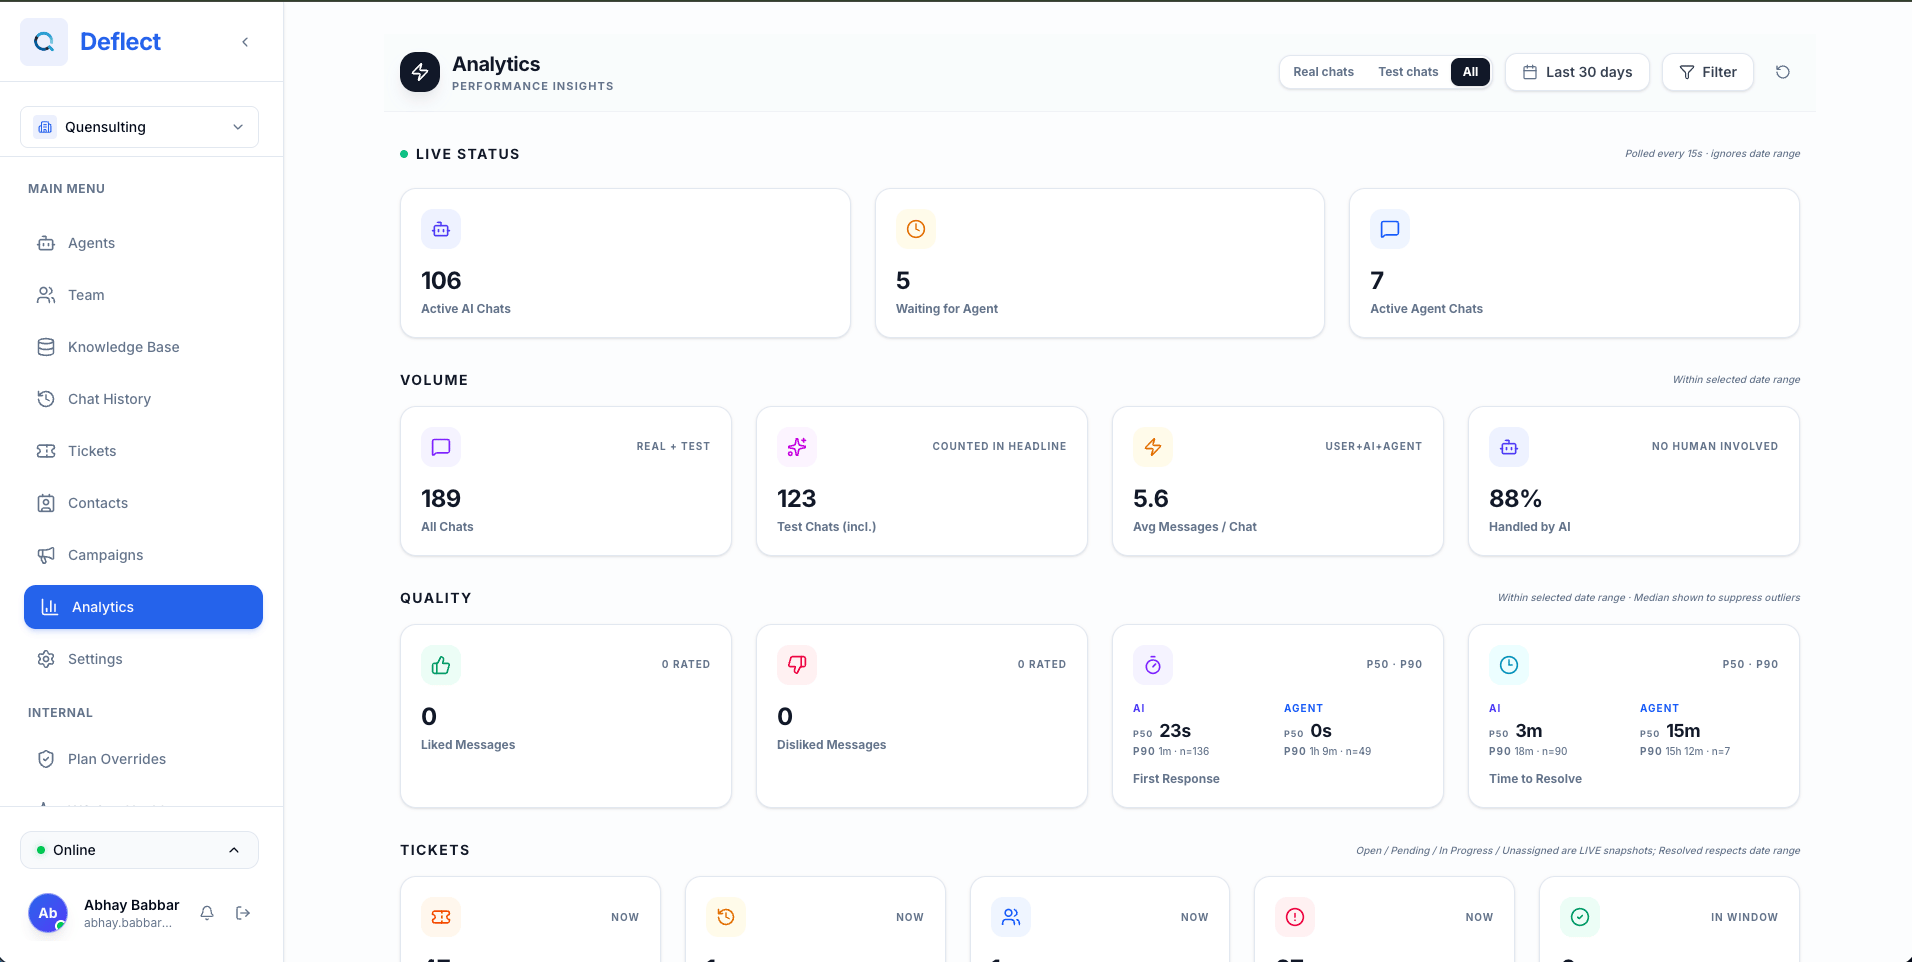Select the Analytics menu item
Viewport: 1912px width, 962px height.
[x=143, y=607]
